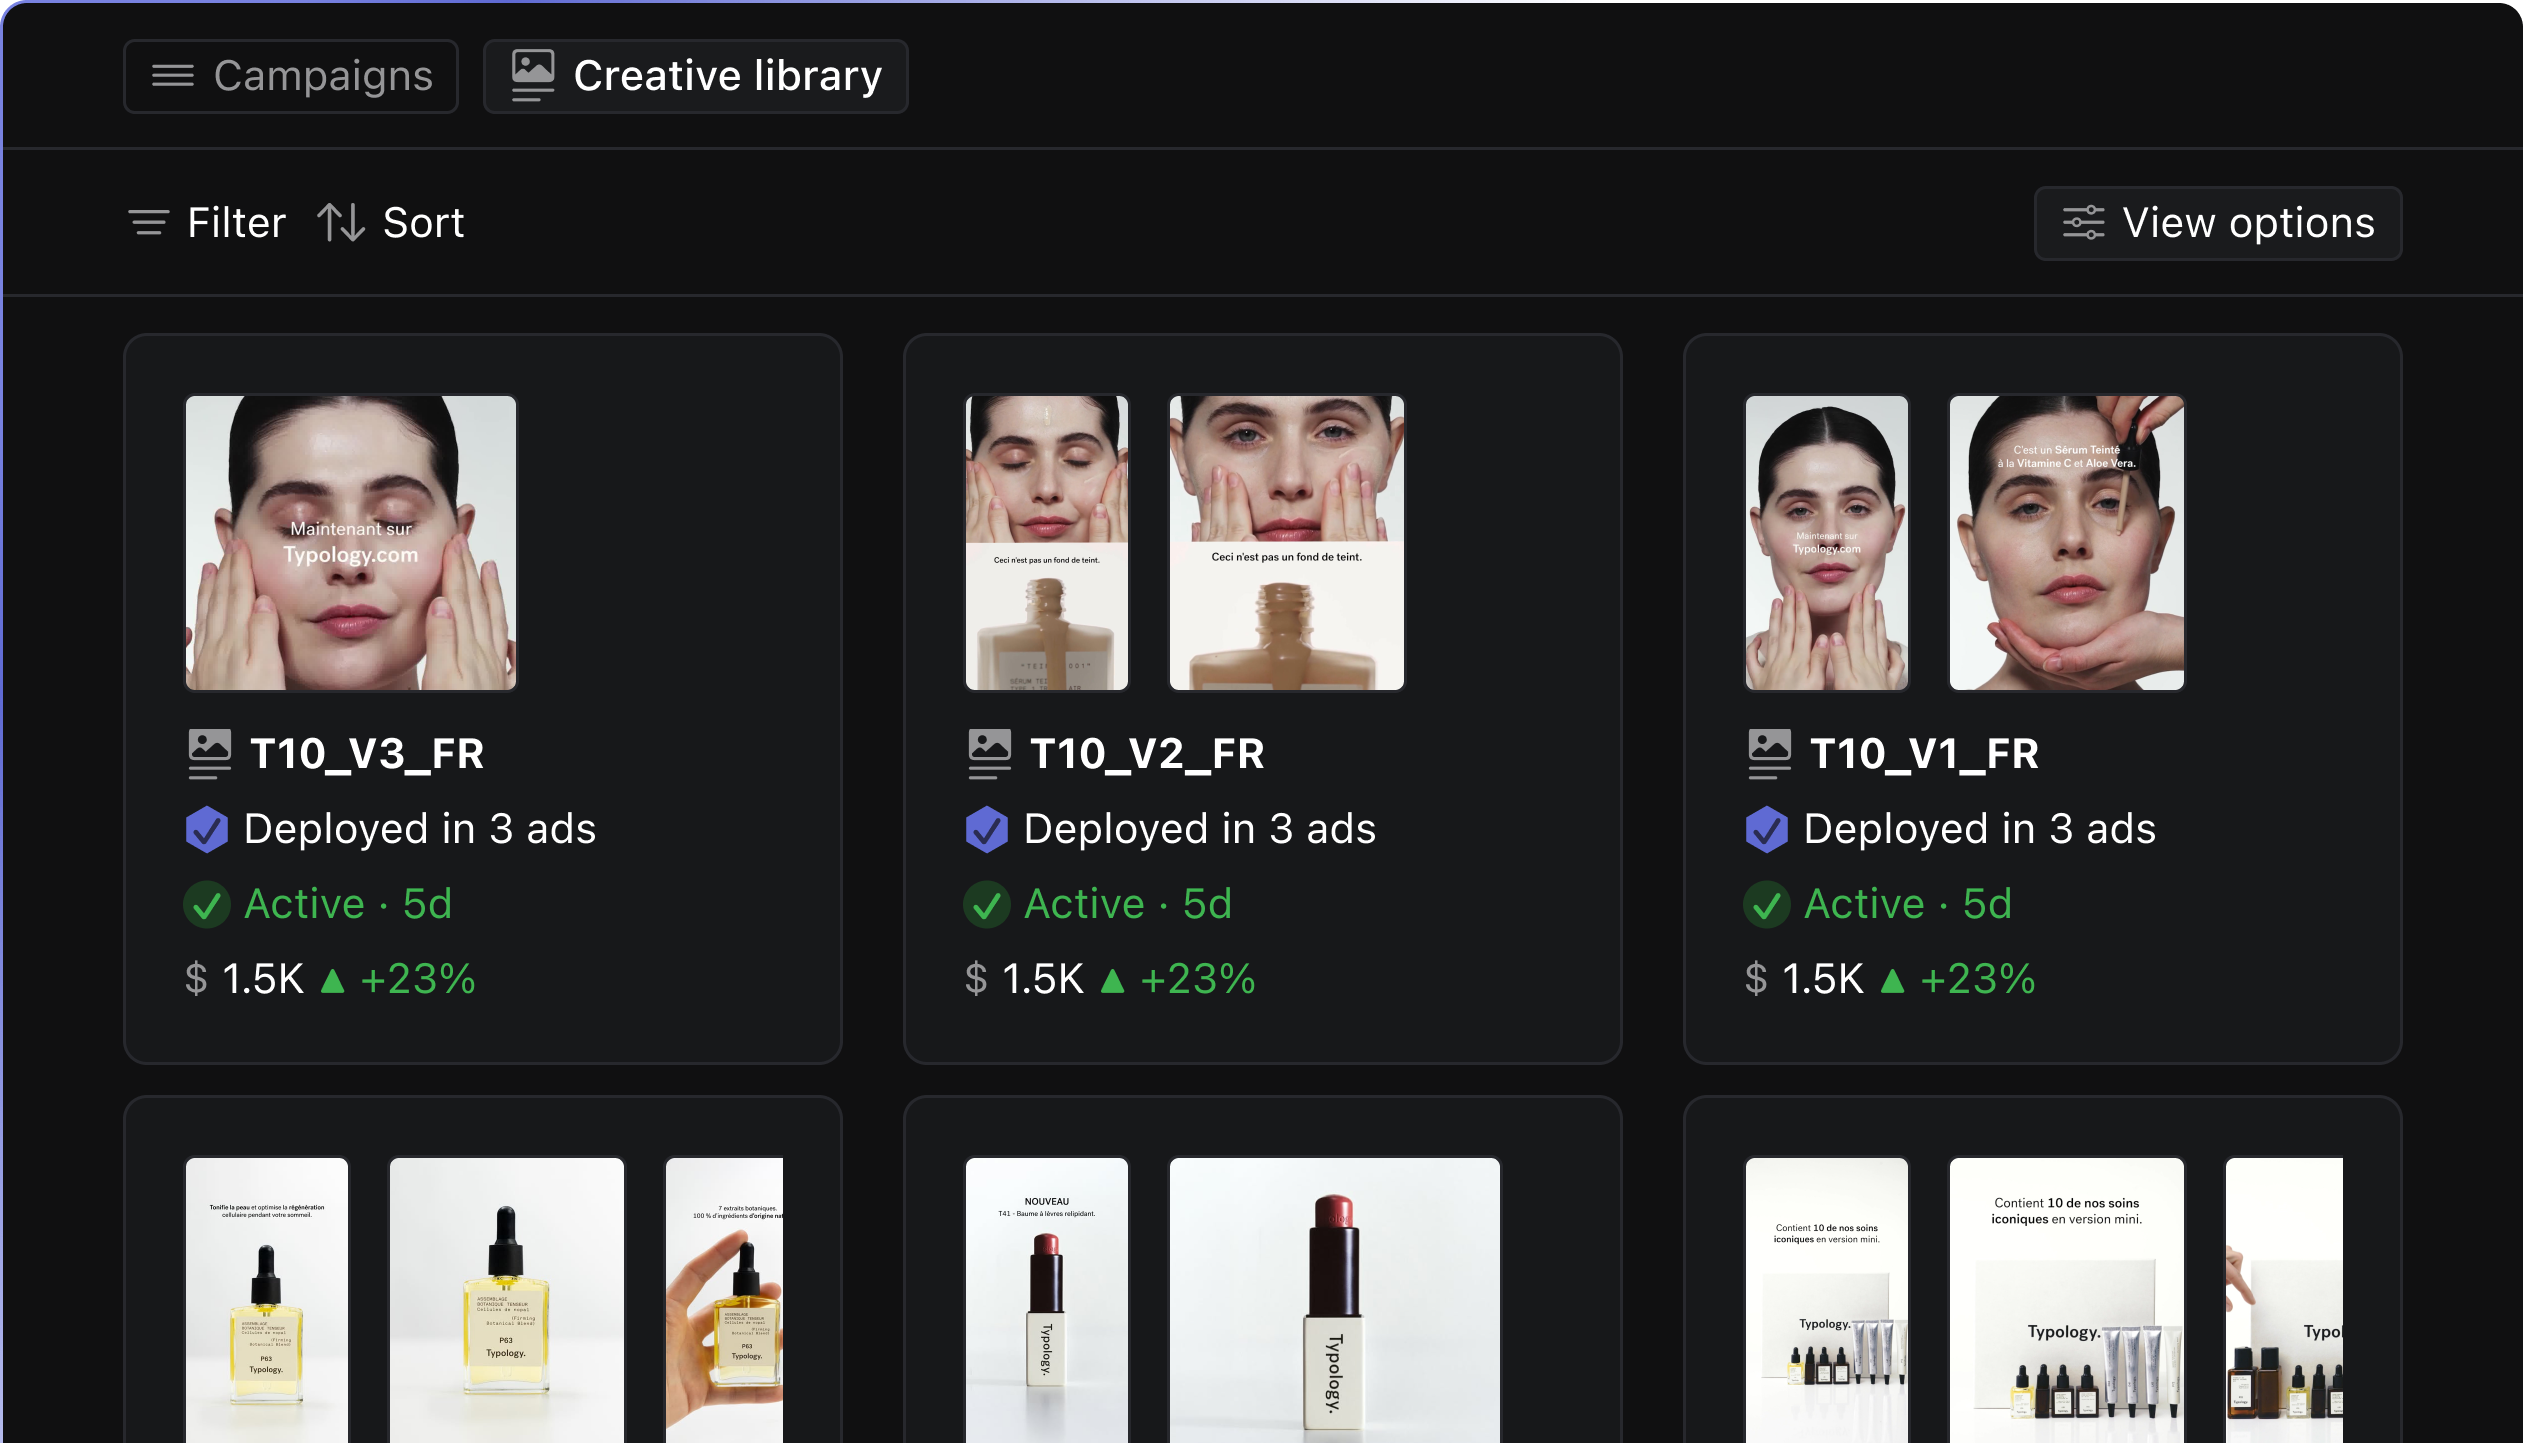Open the Sort options

point(391,223)
